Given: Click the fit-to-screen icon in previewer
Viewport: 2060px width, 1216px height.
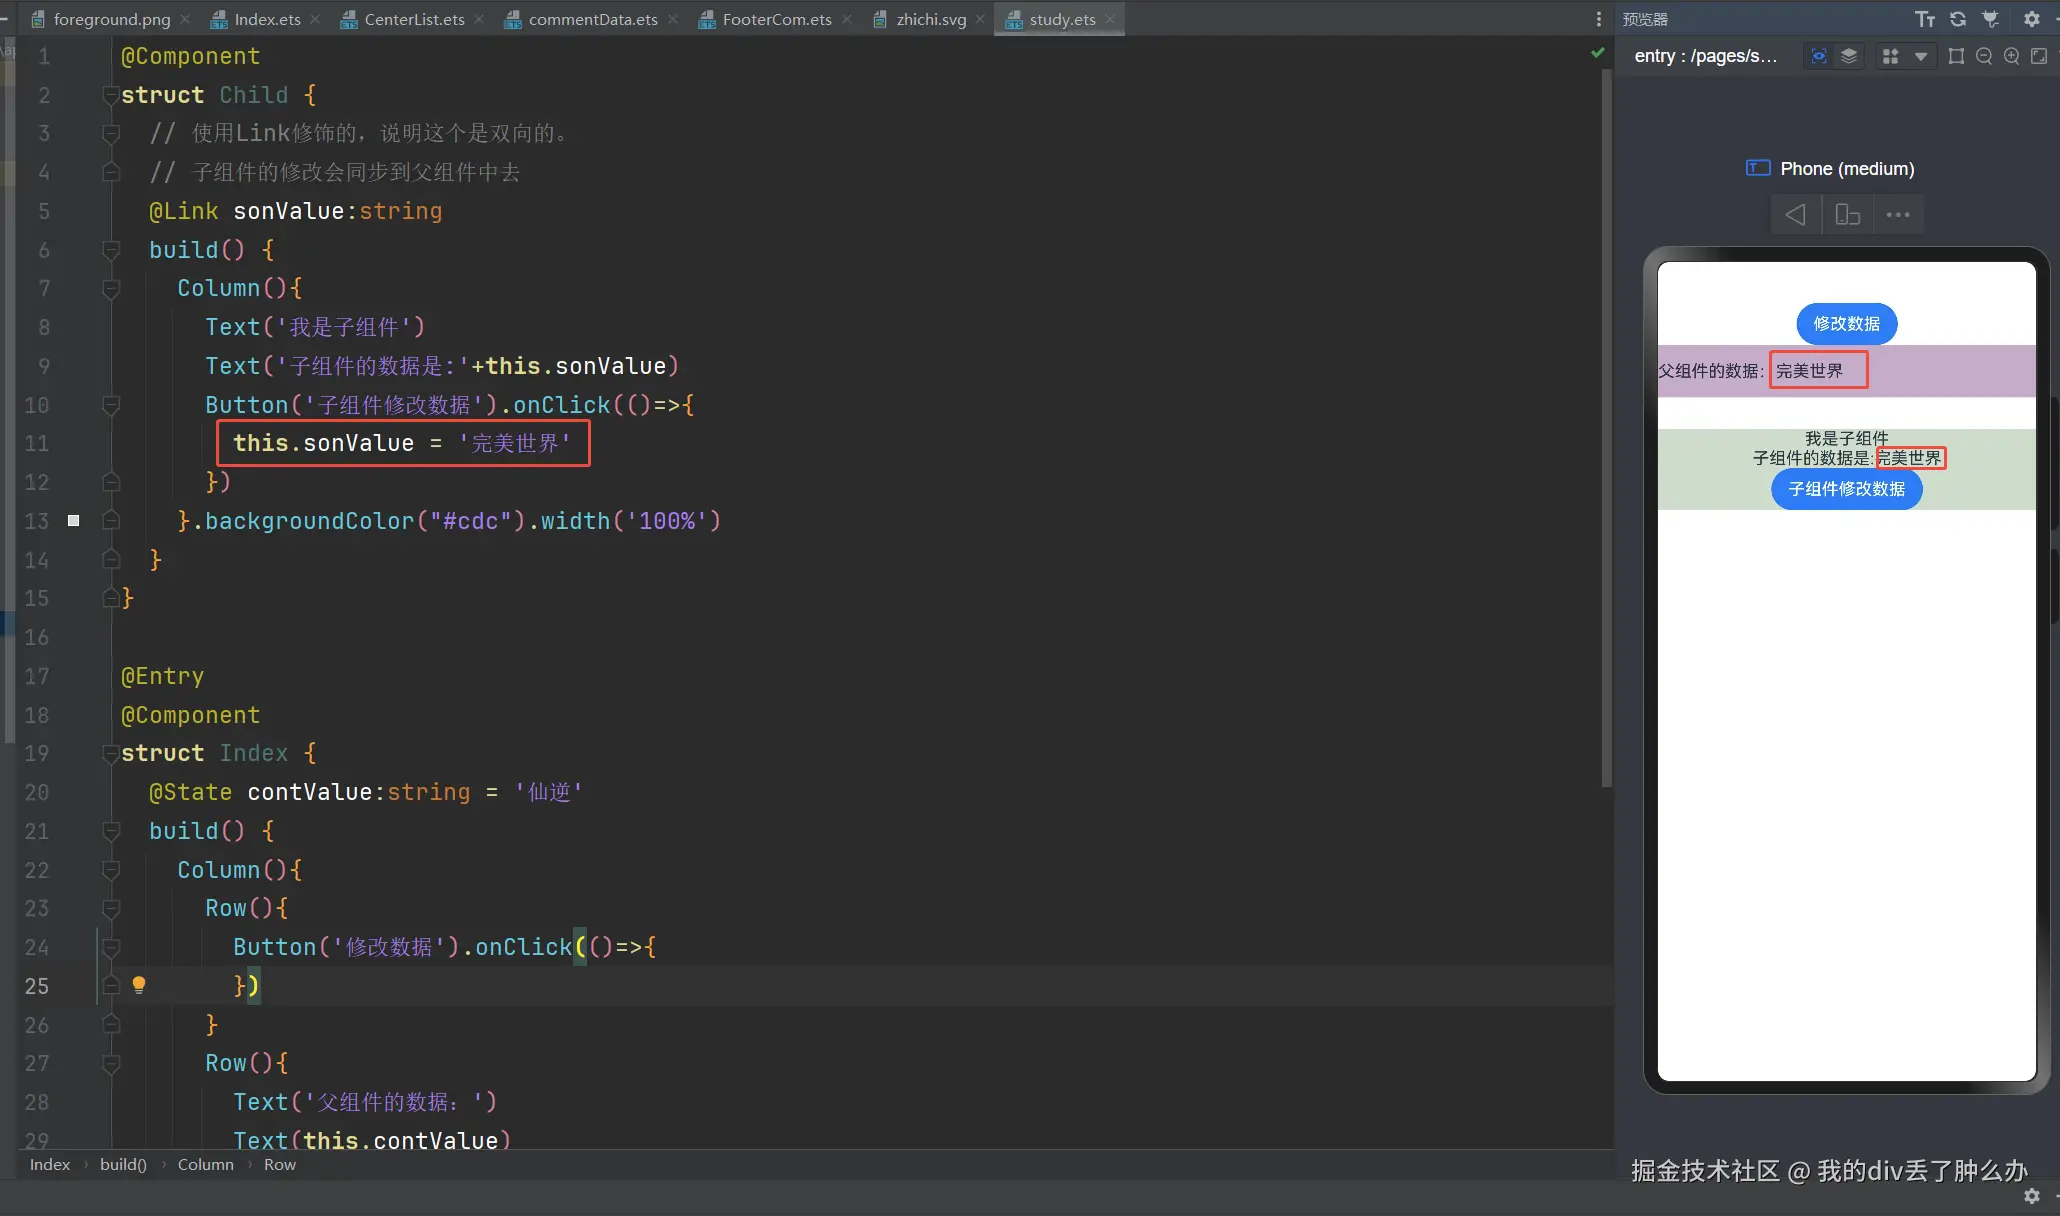Looking at the screenshot, I should point(2038,56).
